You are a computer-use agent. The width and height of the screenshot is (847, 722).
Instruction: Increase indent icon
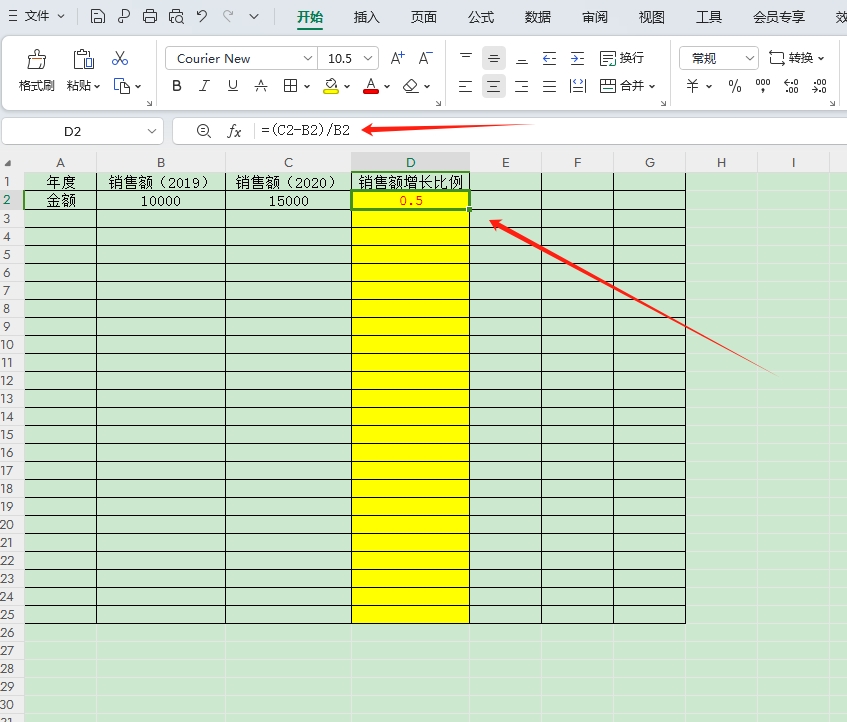tap(577, 58)
